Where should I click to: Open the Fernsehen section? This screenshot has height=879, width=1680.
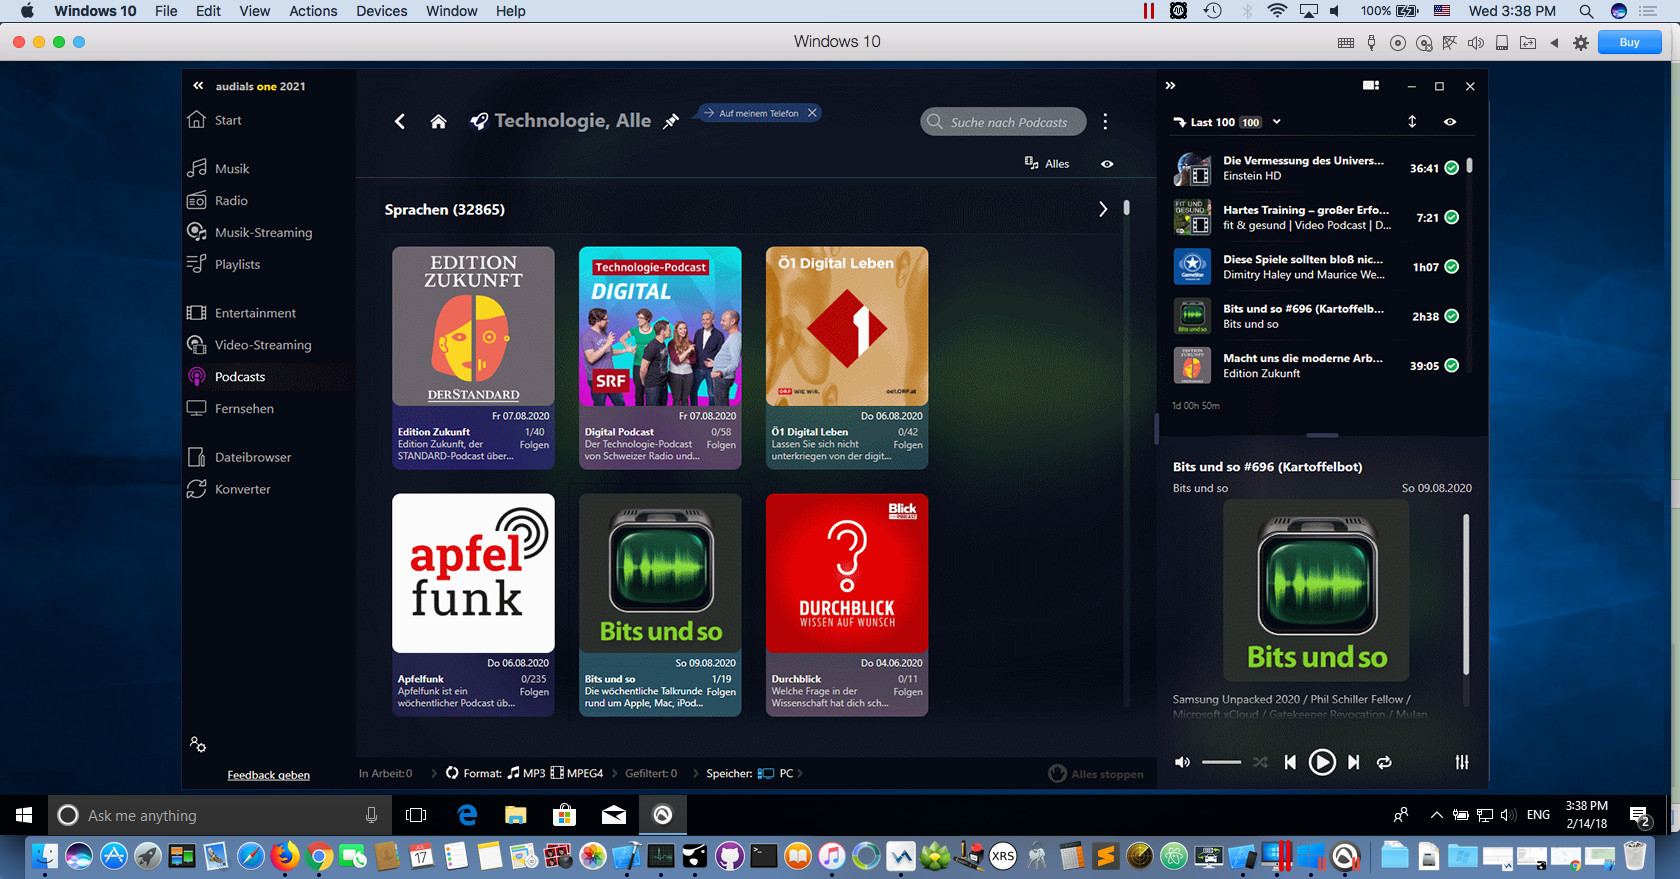click(243, 408)
